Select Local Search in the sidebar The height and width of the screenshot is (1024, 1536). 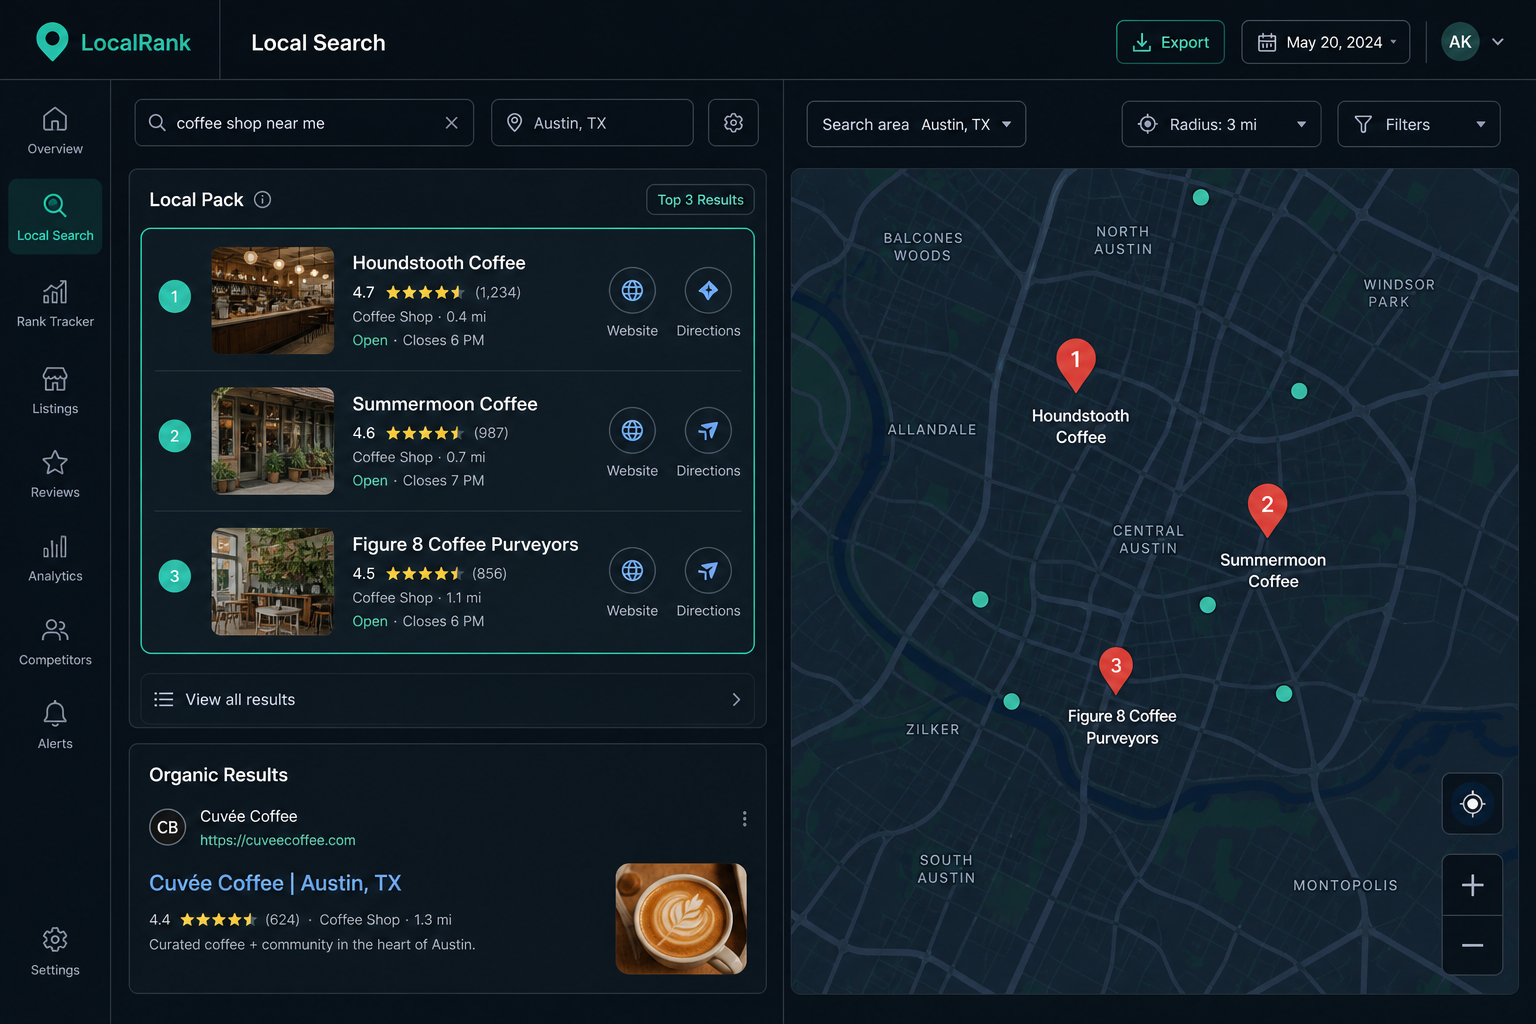[55, 217]
